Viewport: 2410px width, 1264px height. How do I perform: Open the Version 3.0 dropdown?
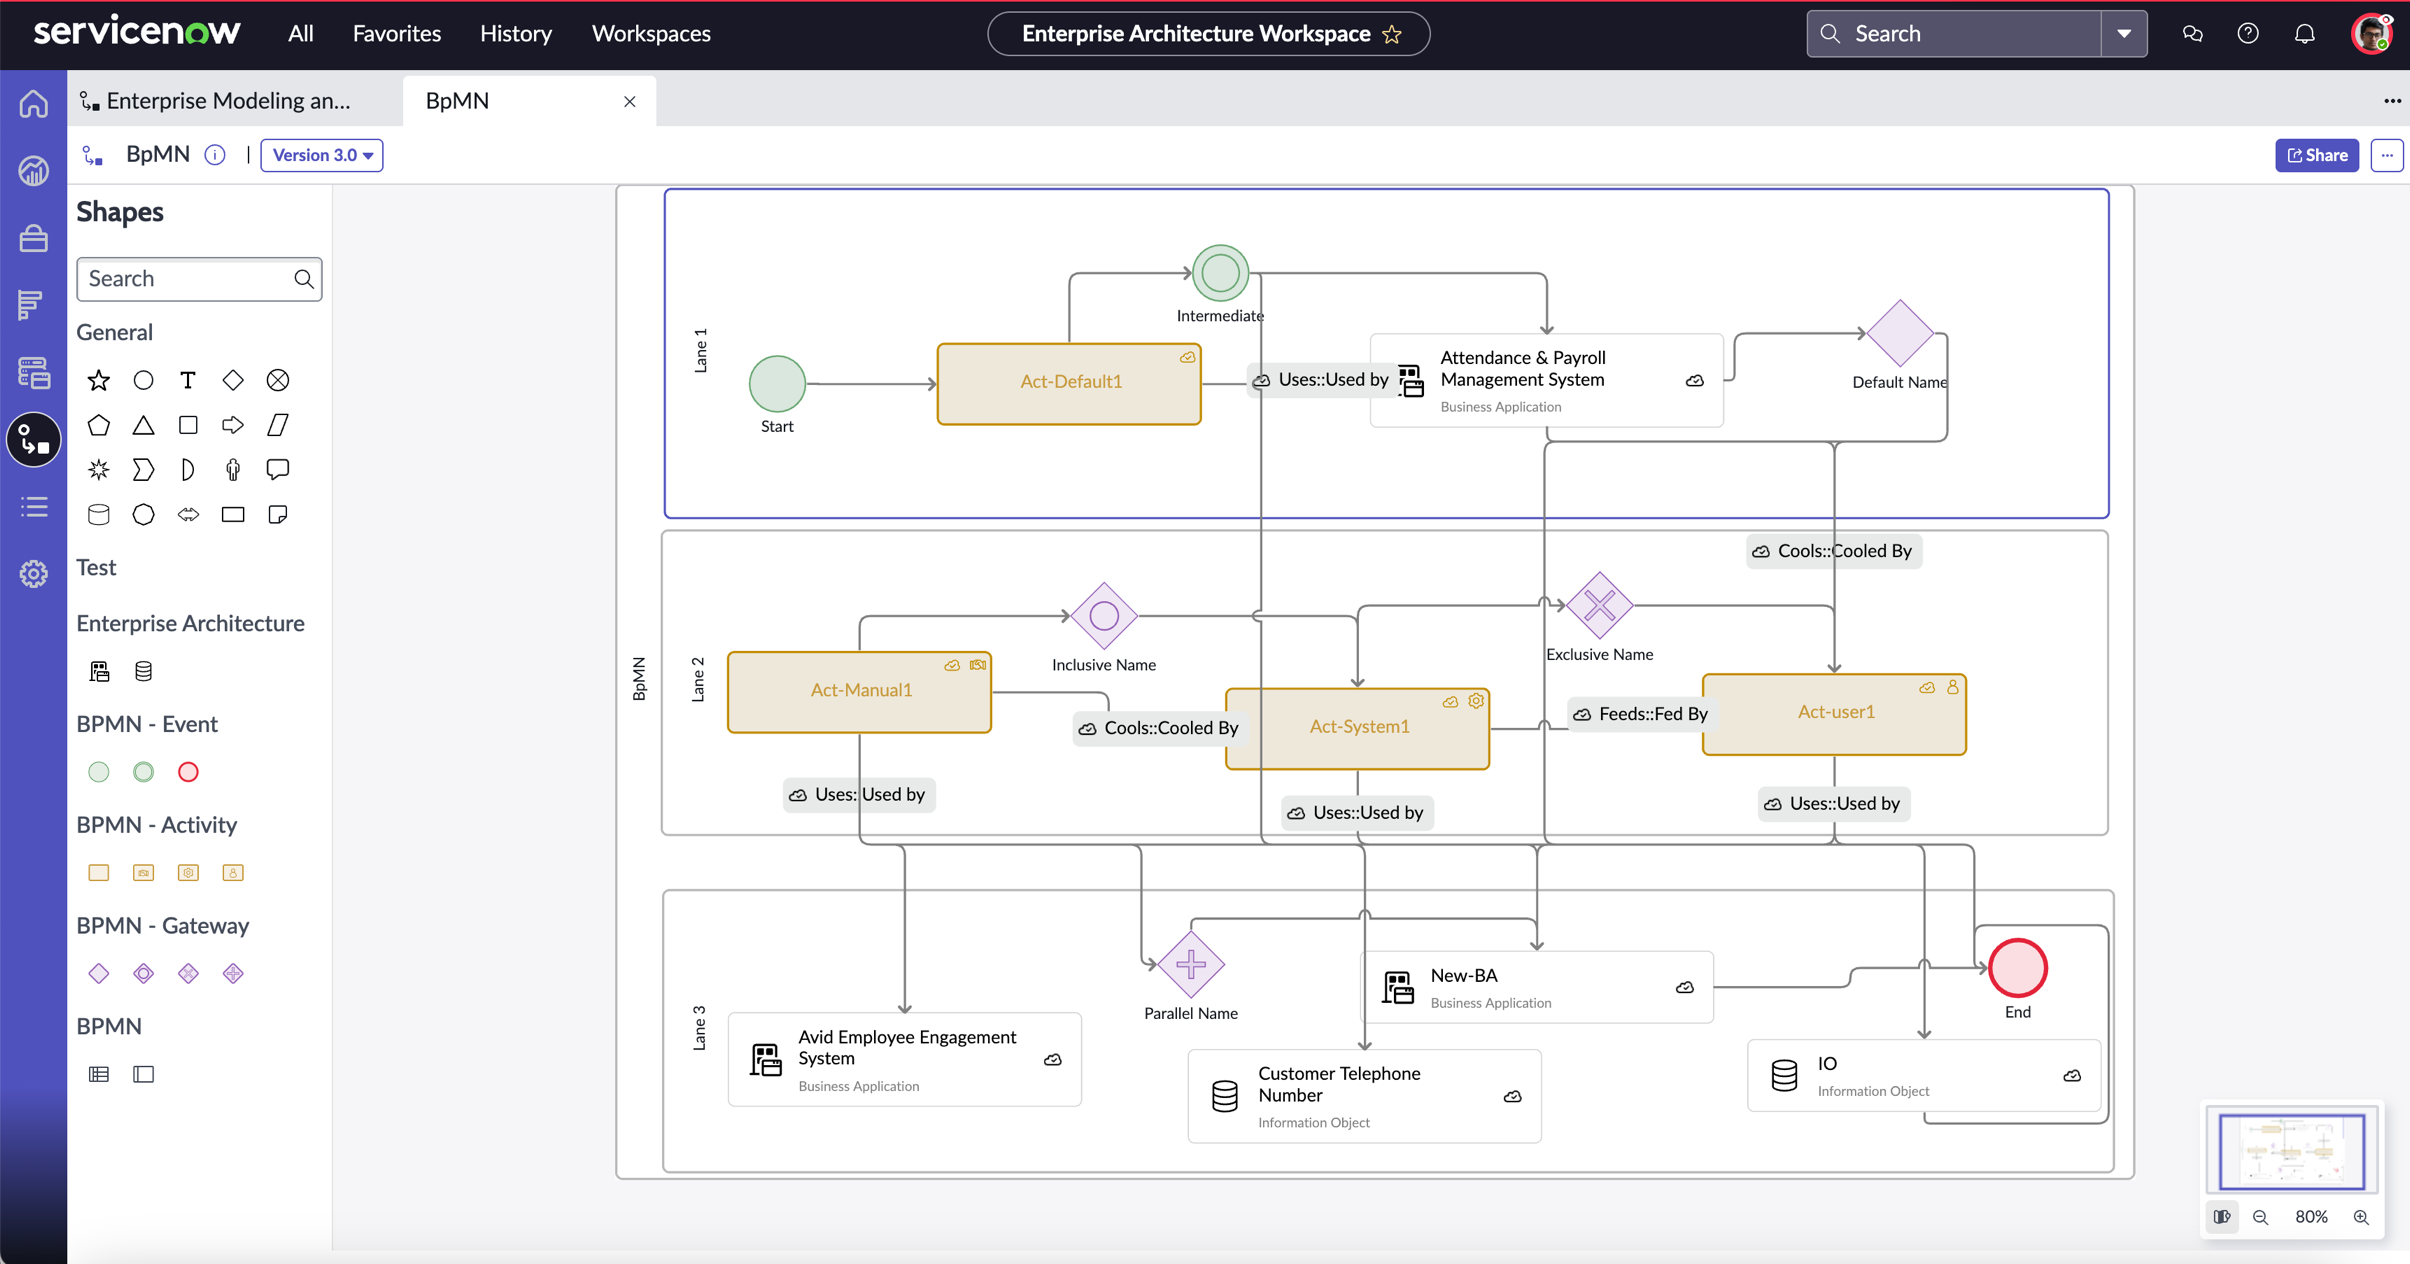click(x=322, y=155)
